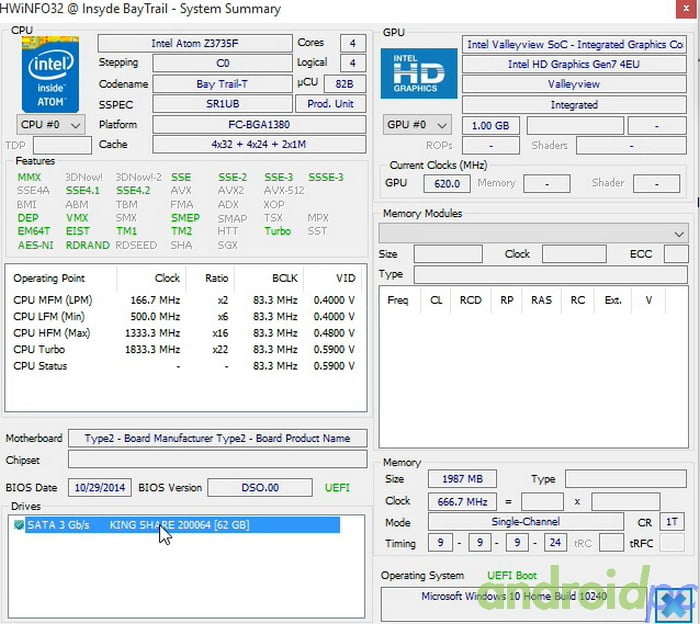Click the VMX feature label
Screen dimensions: 700x624
[77, 218]
